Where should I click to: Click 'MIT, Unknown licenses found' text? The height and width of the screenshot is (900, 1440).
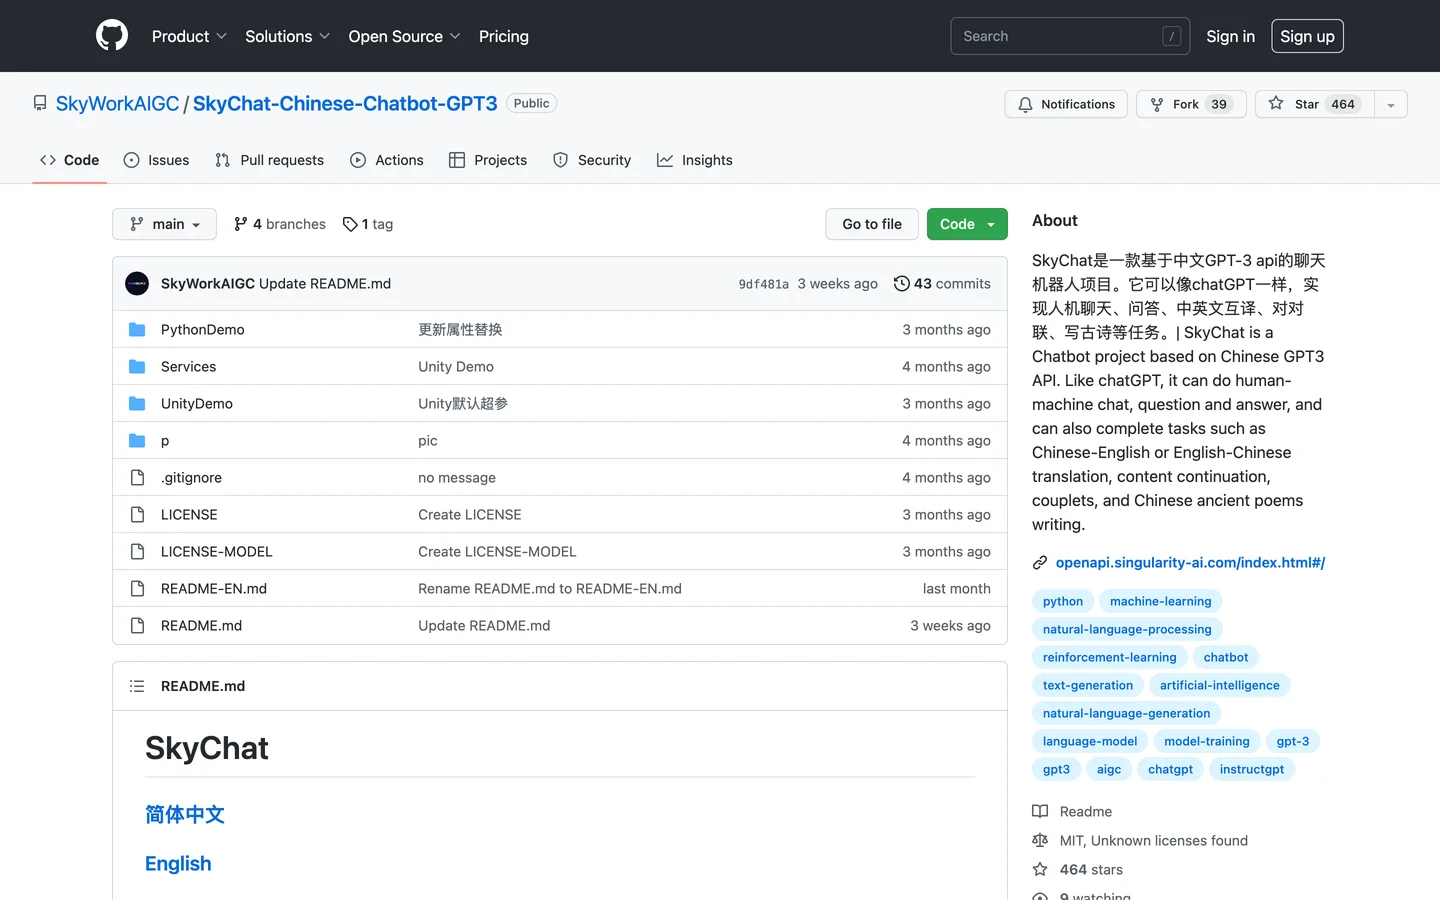(1154, 841)
